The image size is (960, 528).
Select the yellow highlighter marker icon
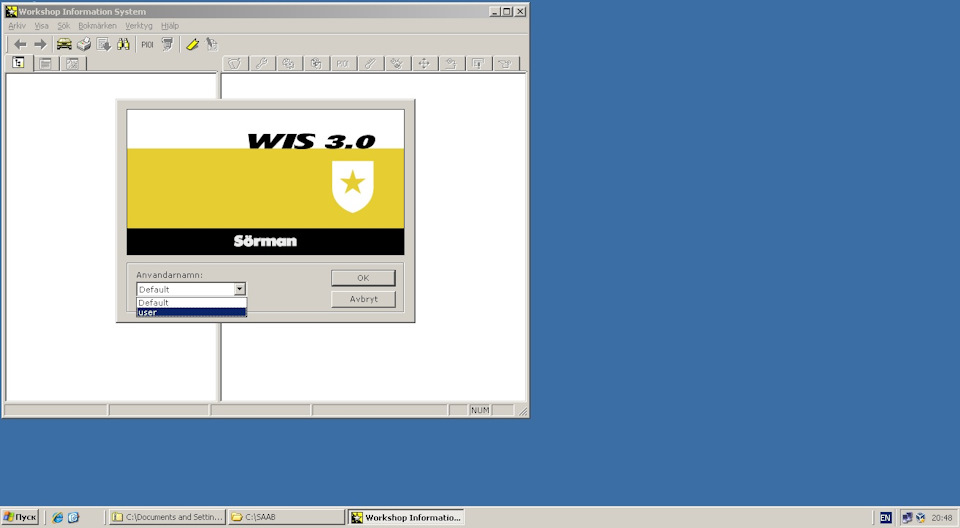coord(192,44)
